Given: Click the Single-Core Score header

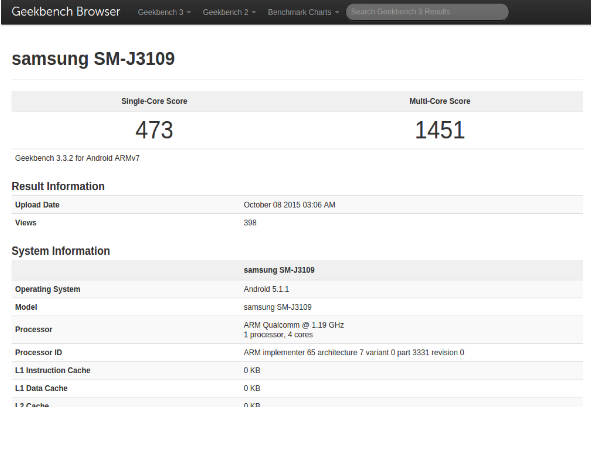Looking at the screenshot, I should tap(154, 101).
